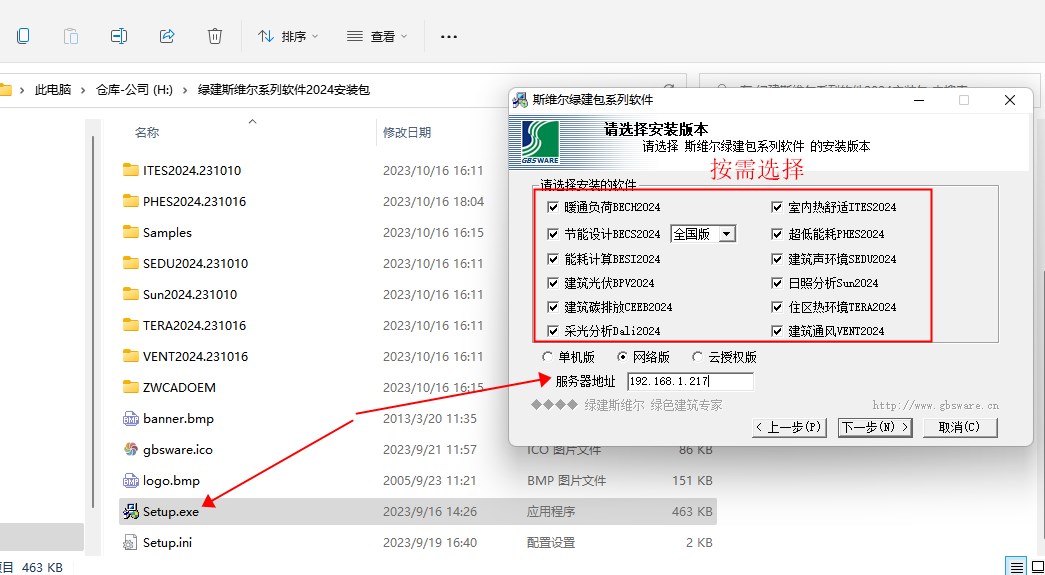The image size is (1045, 575).
Task: Select the gbsware.ico file icon
Action: click(x=131, y=449)
